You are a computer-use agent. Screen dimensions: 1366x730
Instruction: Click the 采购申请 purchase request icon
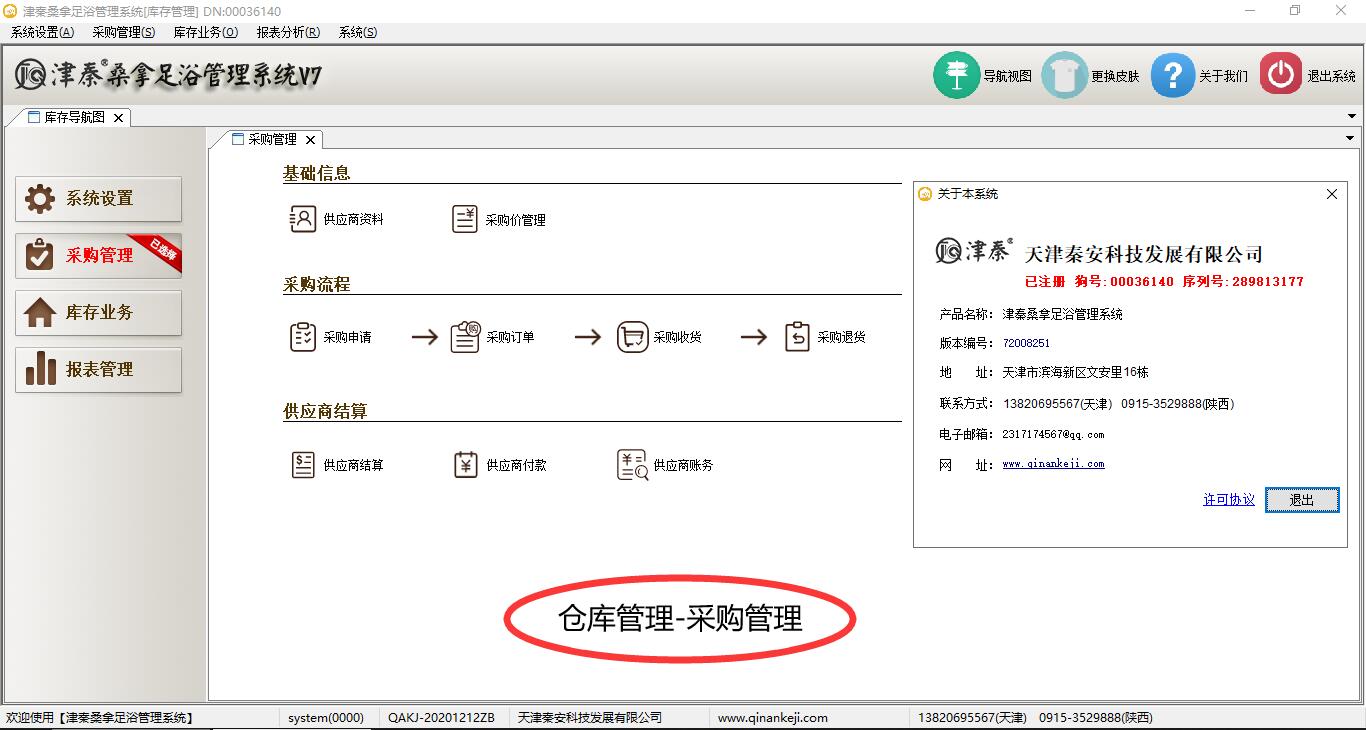click(303, 337)
